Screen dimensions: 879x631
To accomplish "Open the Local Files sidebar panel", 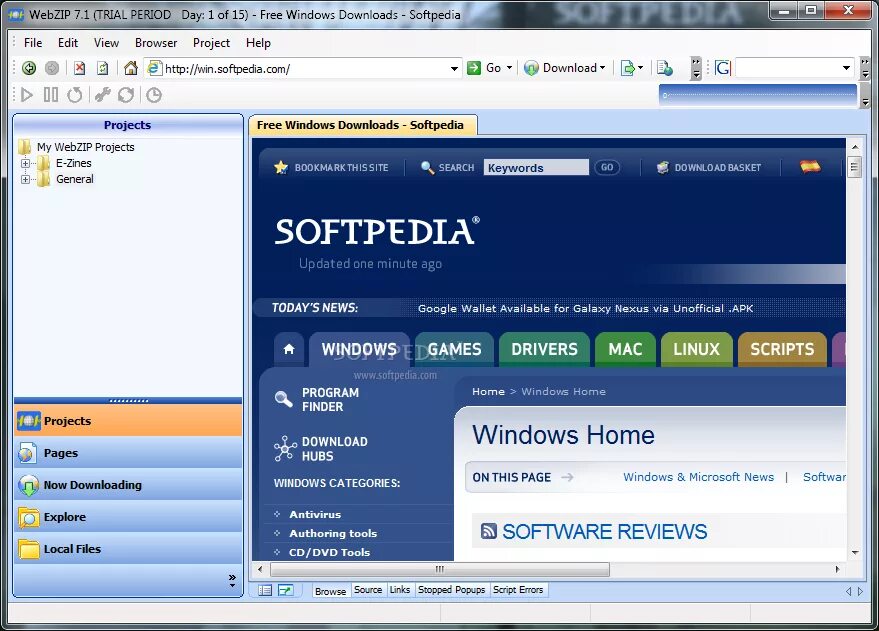I will [128, 549].
